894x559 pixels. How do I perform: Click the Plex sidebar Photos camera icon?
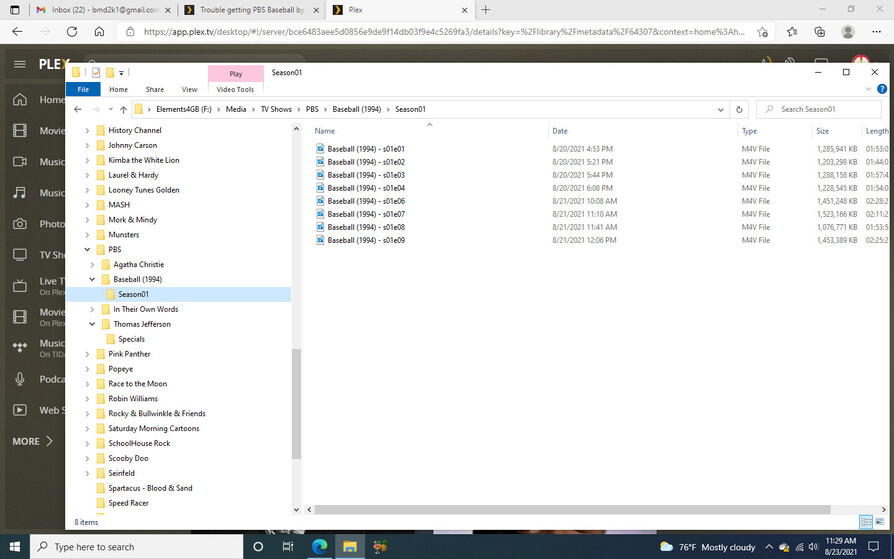pyautogui.click(x=20, y=224)
